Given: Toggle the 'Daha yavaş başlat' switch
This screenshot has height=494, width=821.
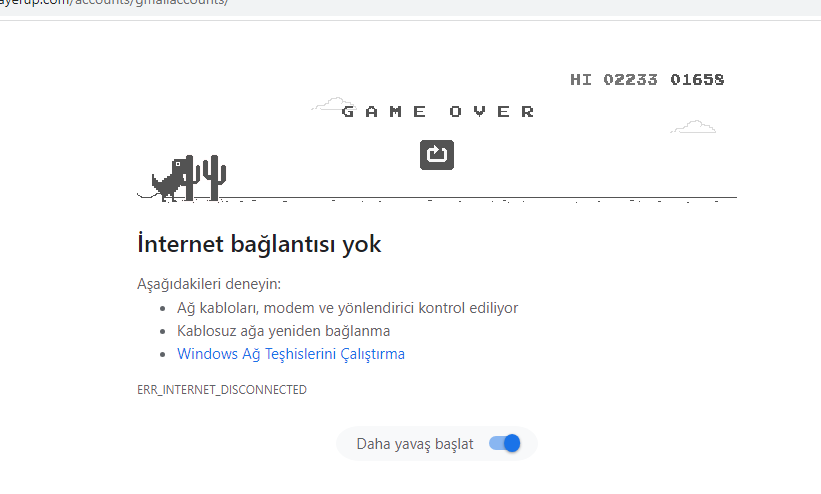Looking at the screenshot, I should (505, 444).
